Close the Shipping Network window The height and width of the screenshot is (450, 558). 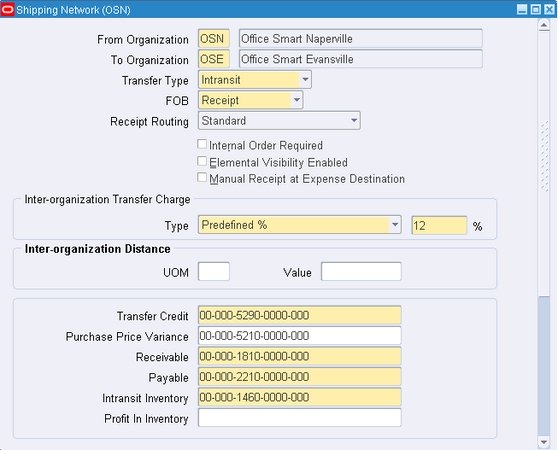pos(549,9)
